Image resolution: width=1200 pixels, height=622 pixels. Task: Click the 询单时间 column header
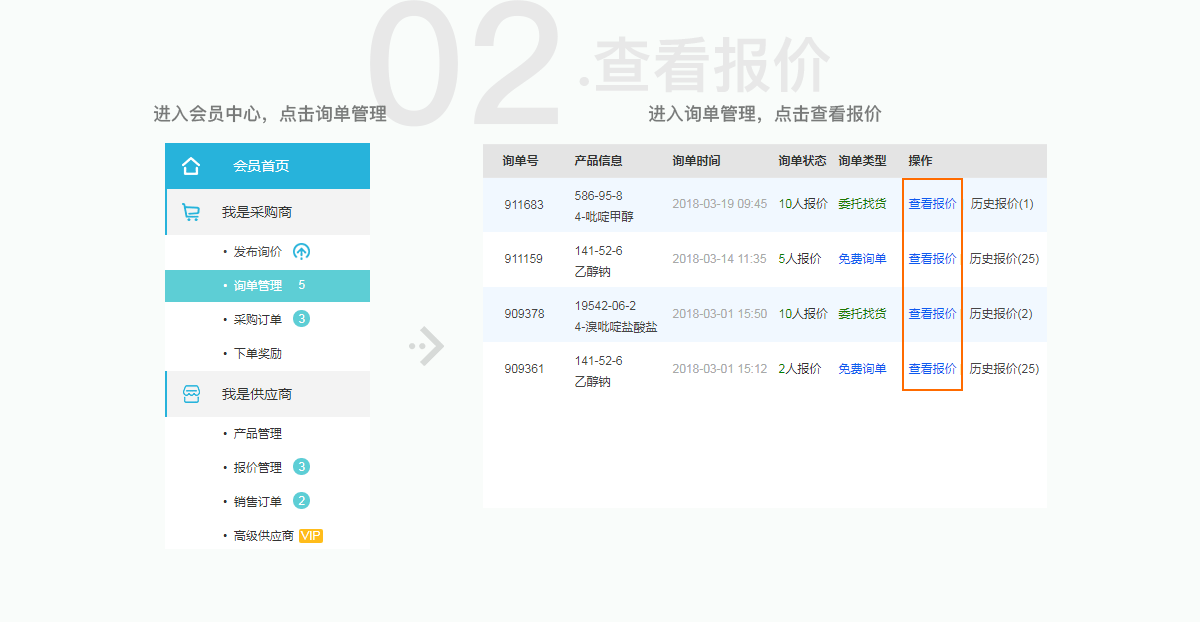696,161
